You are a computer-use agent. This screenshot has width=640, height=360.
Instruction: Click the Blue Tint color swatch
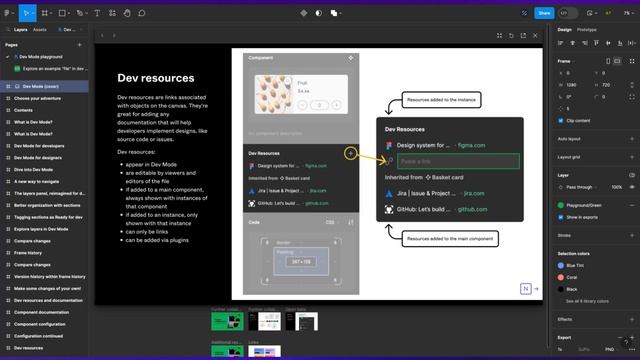561,265
